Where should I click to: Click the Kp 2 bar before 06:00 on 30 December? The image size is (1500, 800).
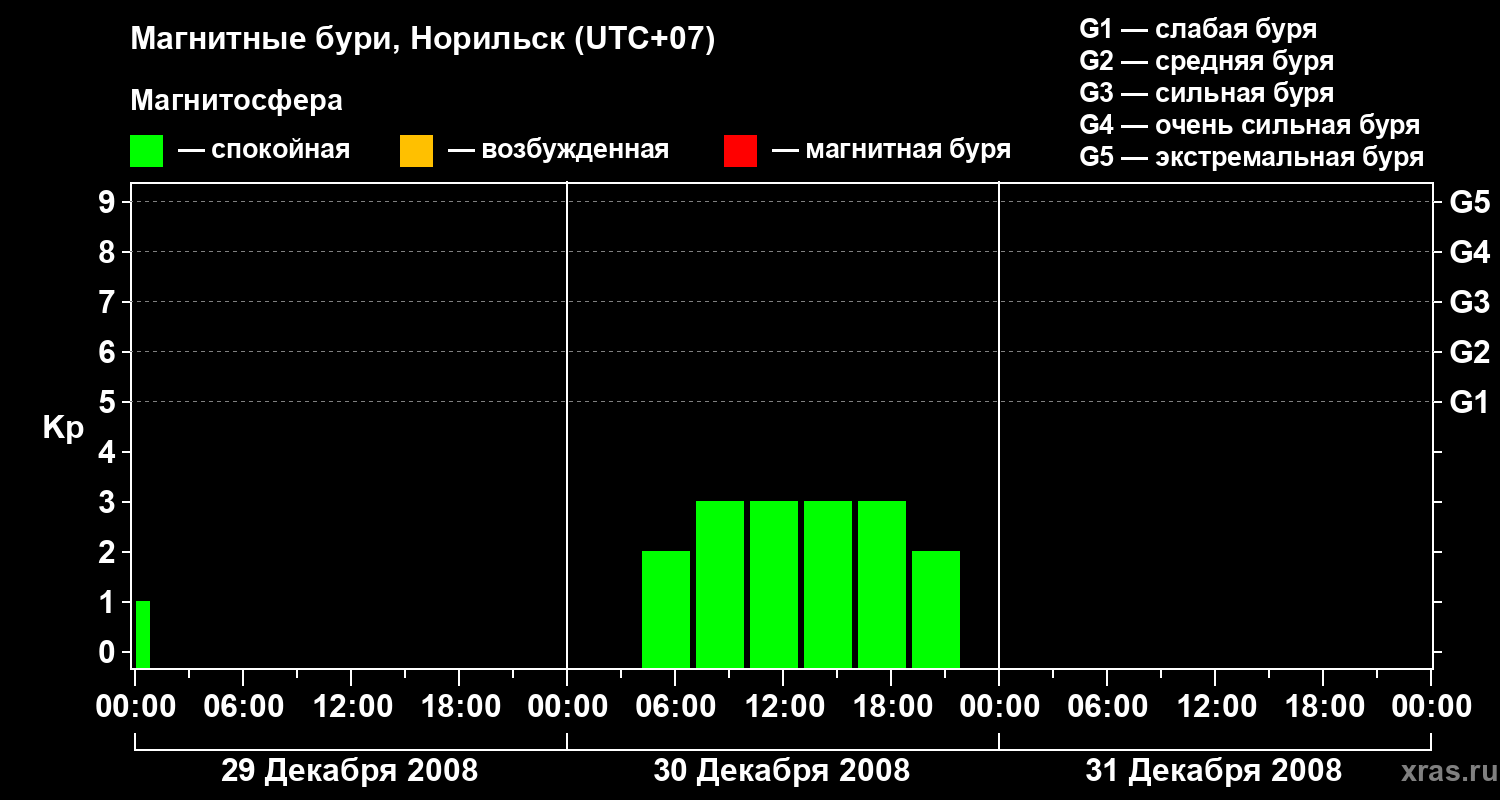(666, 609)
